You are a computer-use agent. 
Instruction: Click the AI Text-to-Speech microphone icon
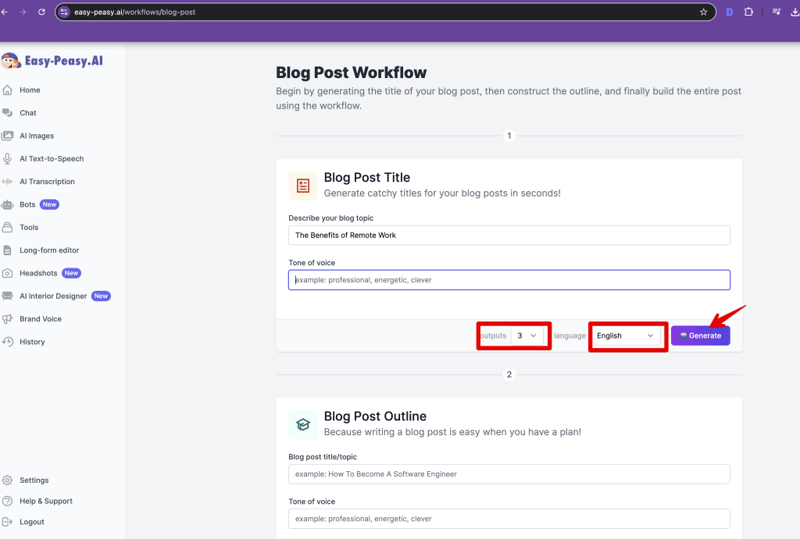click(8, 159)
